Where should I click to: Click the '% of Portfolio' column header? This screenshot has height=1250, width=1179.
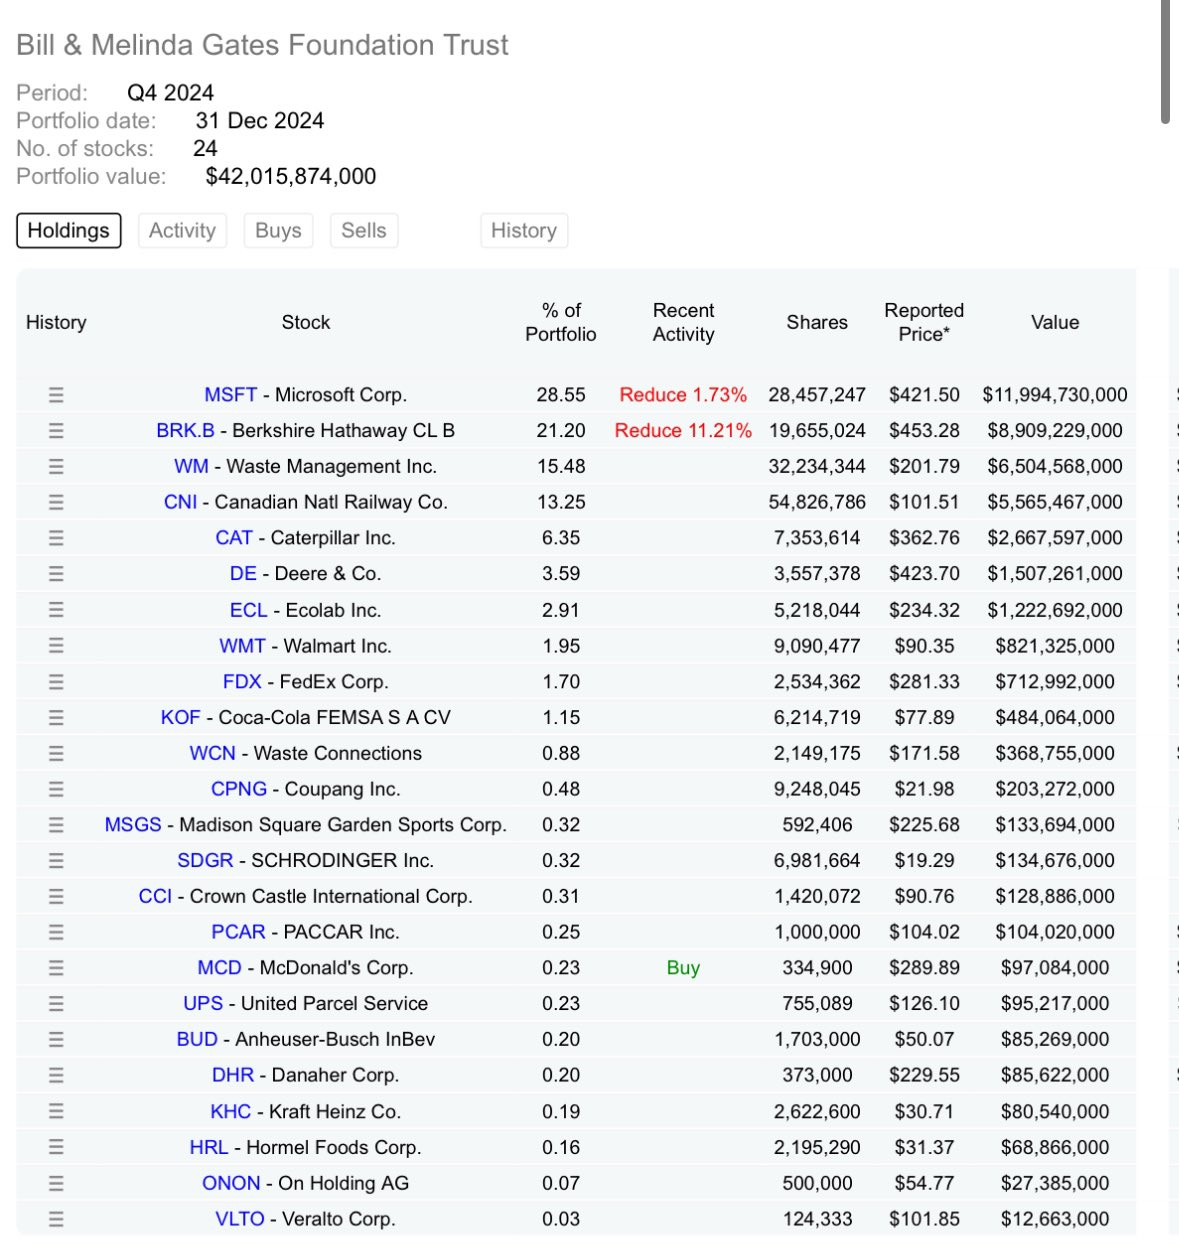[x=561, y=322]
